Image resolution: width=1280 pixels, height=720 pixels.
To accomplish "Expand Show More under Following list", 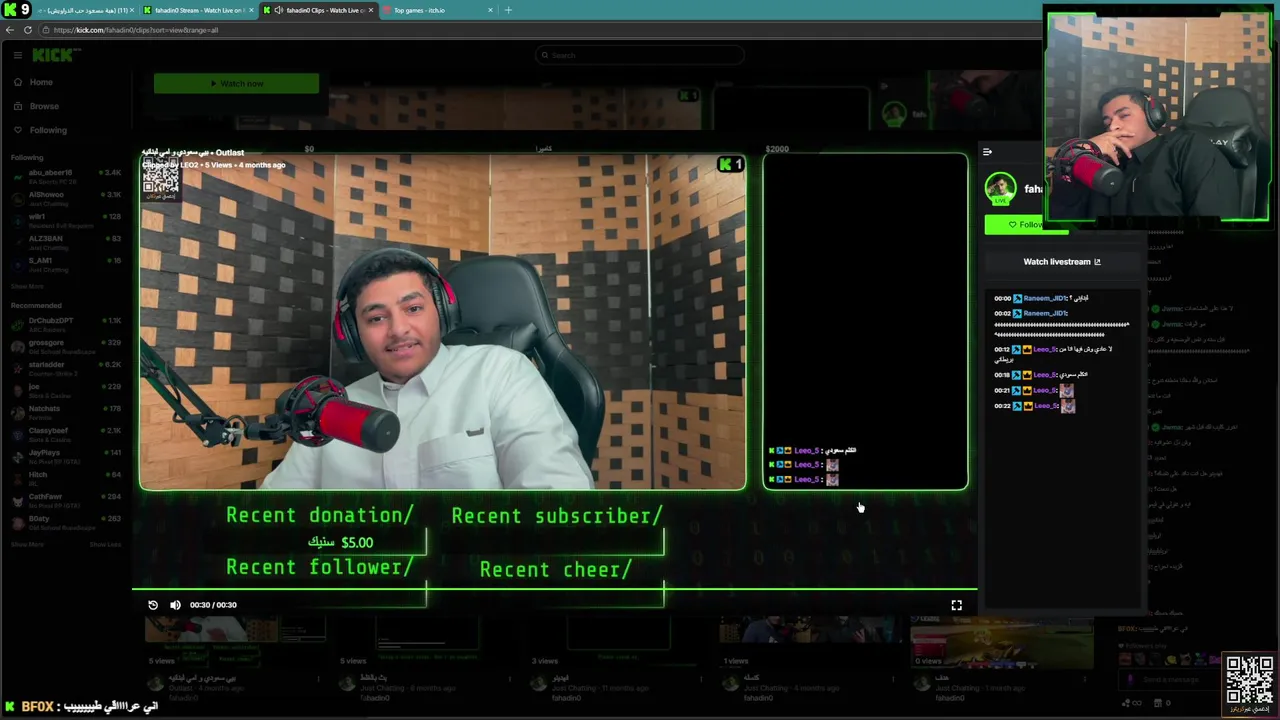I will (x=27, y=287).
